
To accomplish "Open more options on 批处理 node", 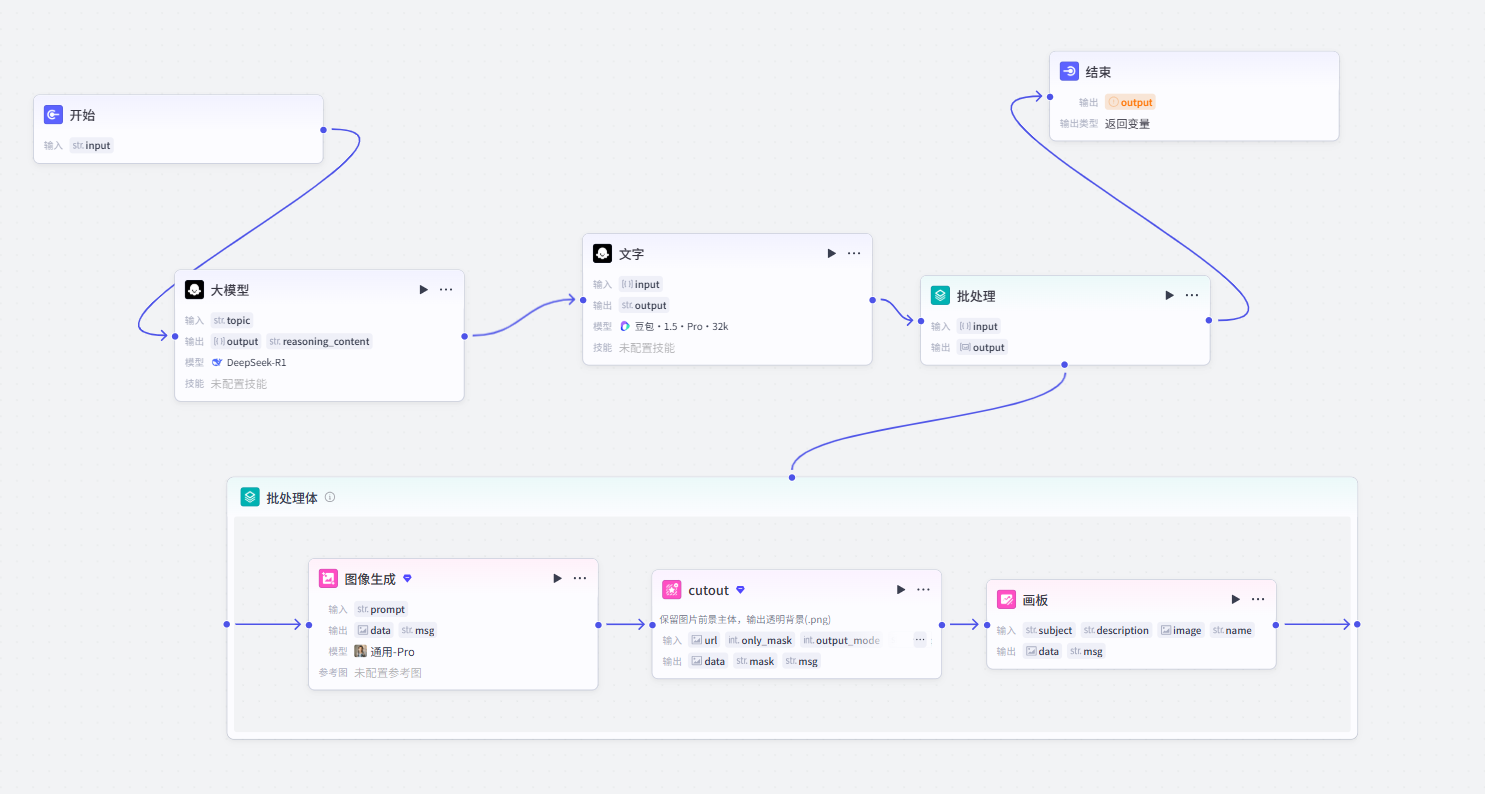I will pyautogui.click(x=1192, y=296).
